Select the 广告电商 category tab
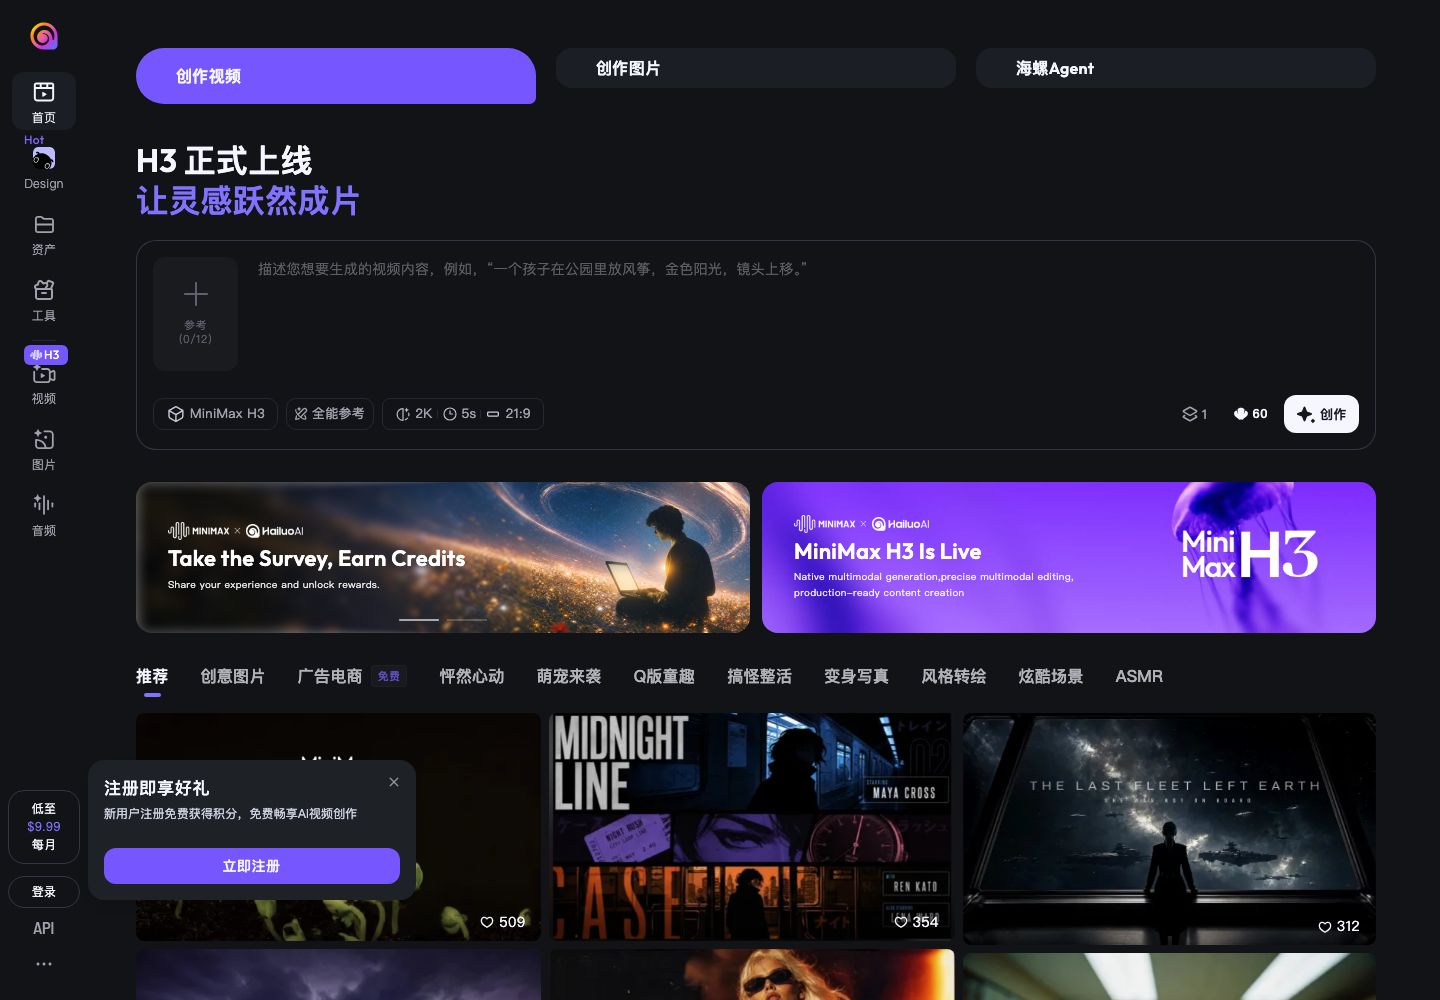The image size is (1440, 1000). click(330, 677)
